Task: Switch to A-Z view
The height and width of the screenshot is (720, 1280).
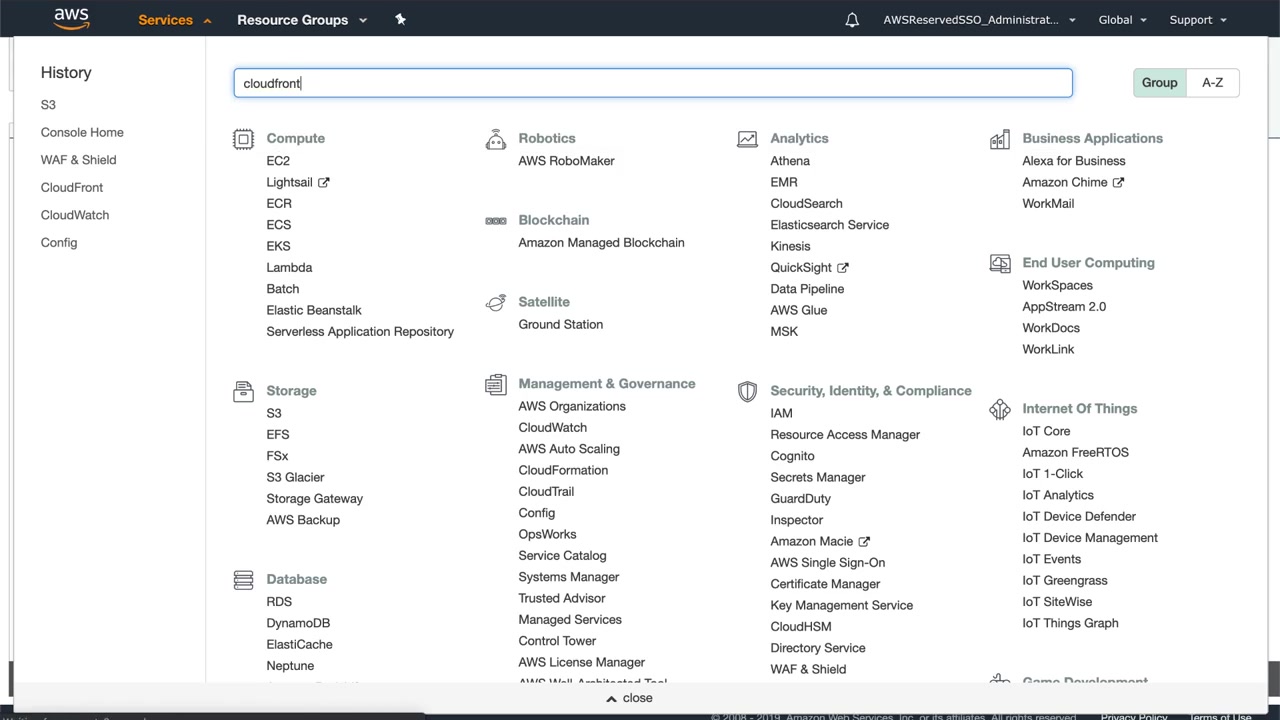Action: coord(1212,83)
